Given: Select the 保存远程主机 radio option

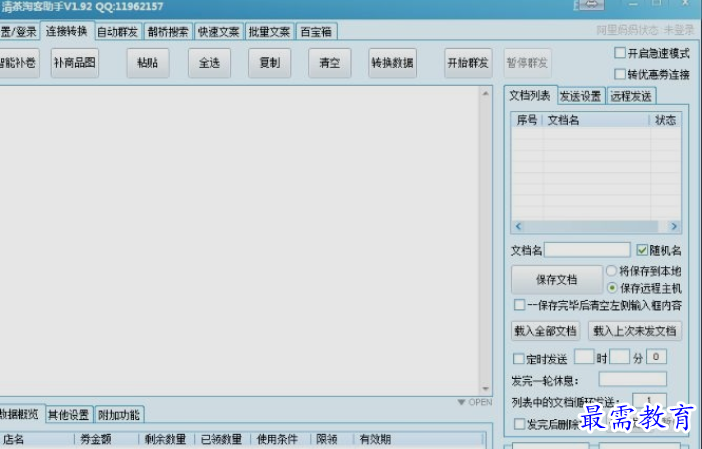Looking at the screenshot, I should tap(612, 288).
